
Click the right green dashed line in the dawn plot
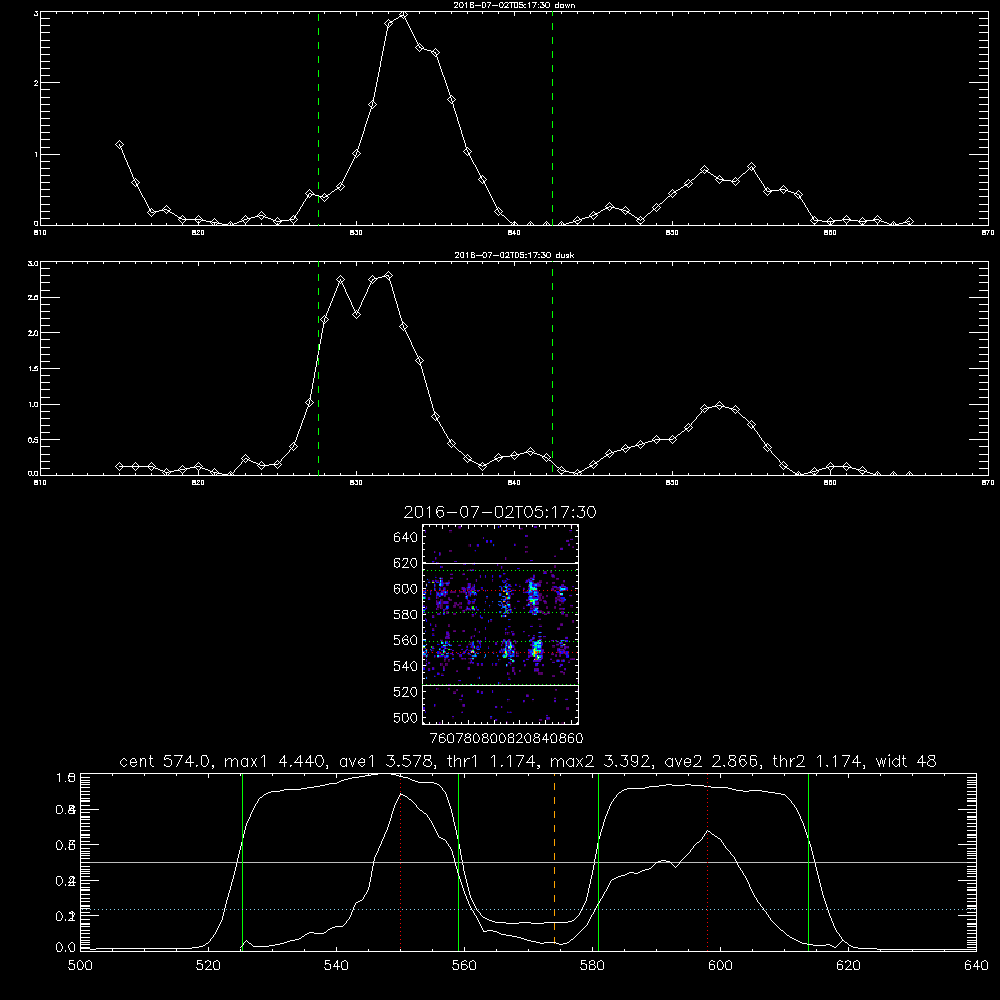point(552,118)
